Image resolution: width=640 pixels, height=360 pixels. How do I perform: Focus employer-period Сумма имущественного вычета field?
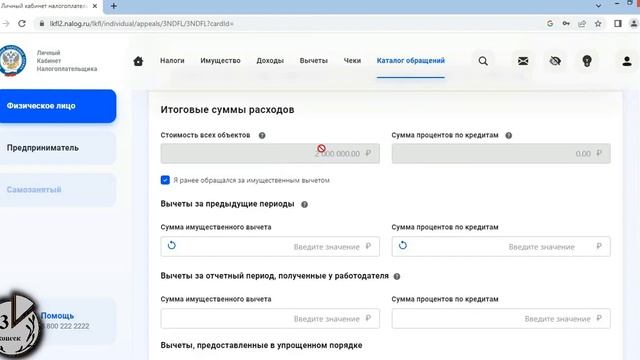[x=270, y=318]
